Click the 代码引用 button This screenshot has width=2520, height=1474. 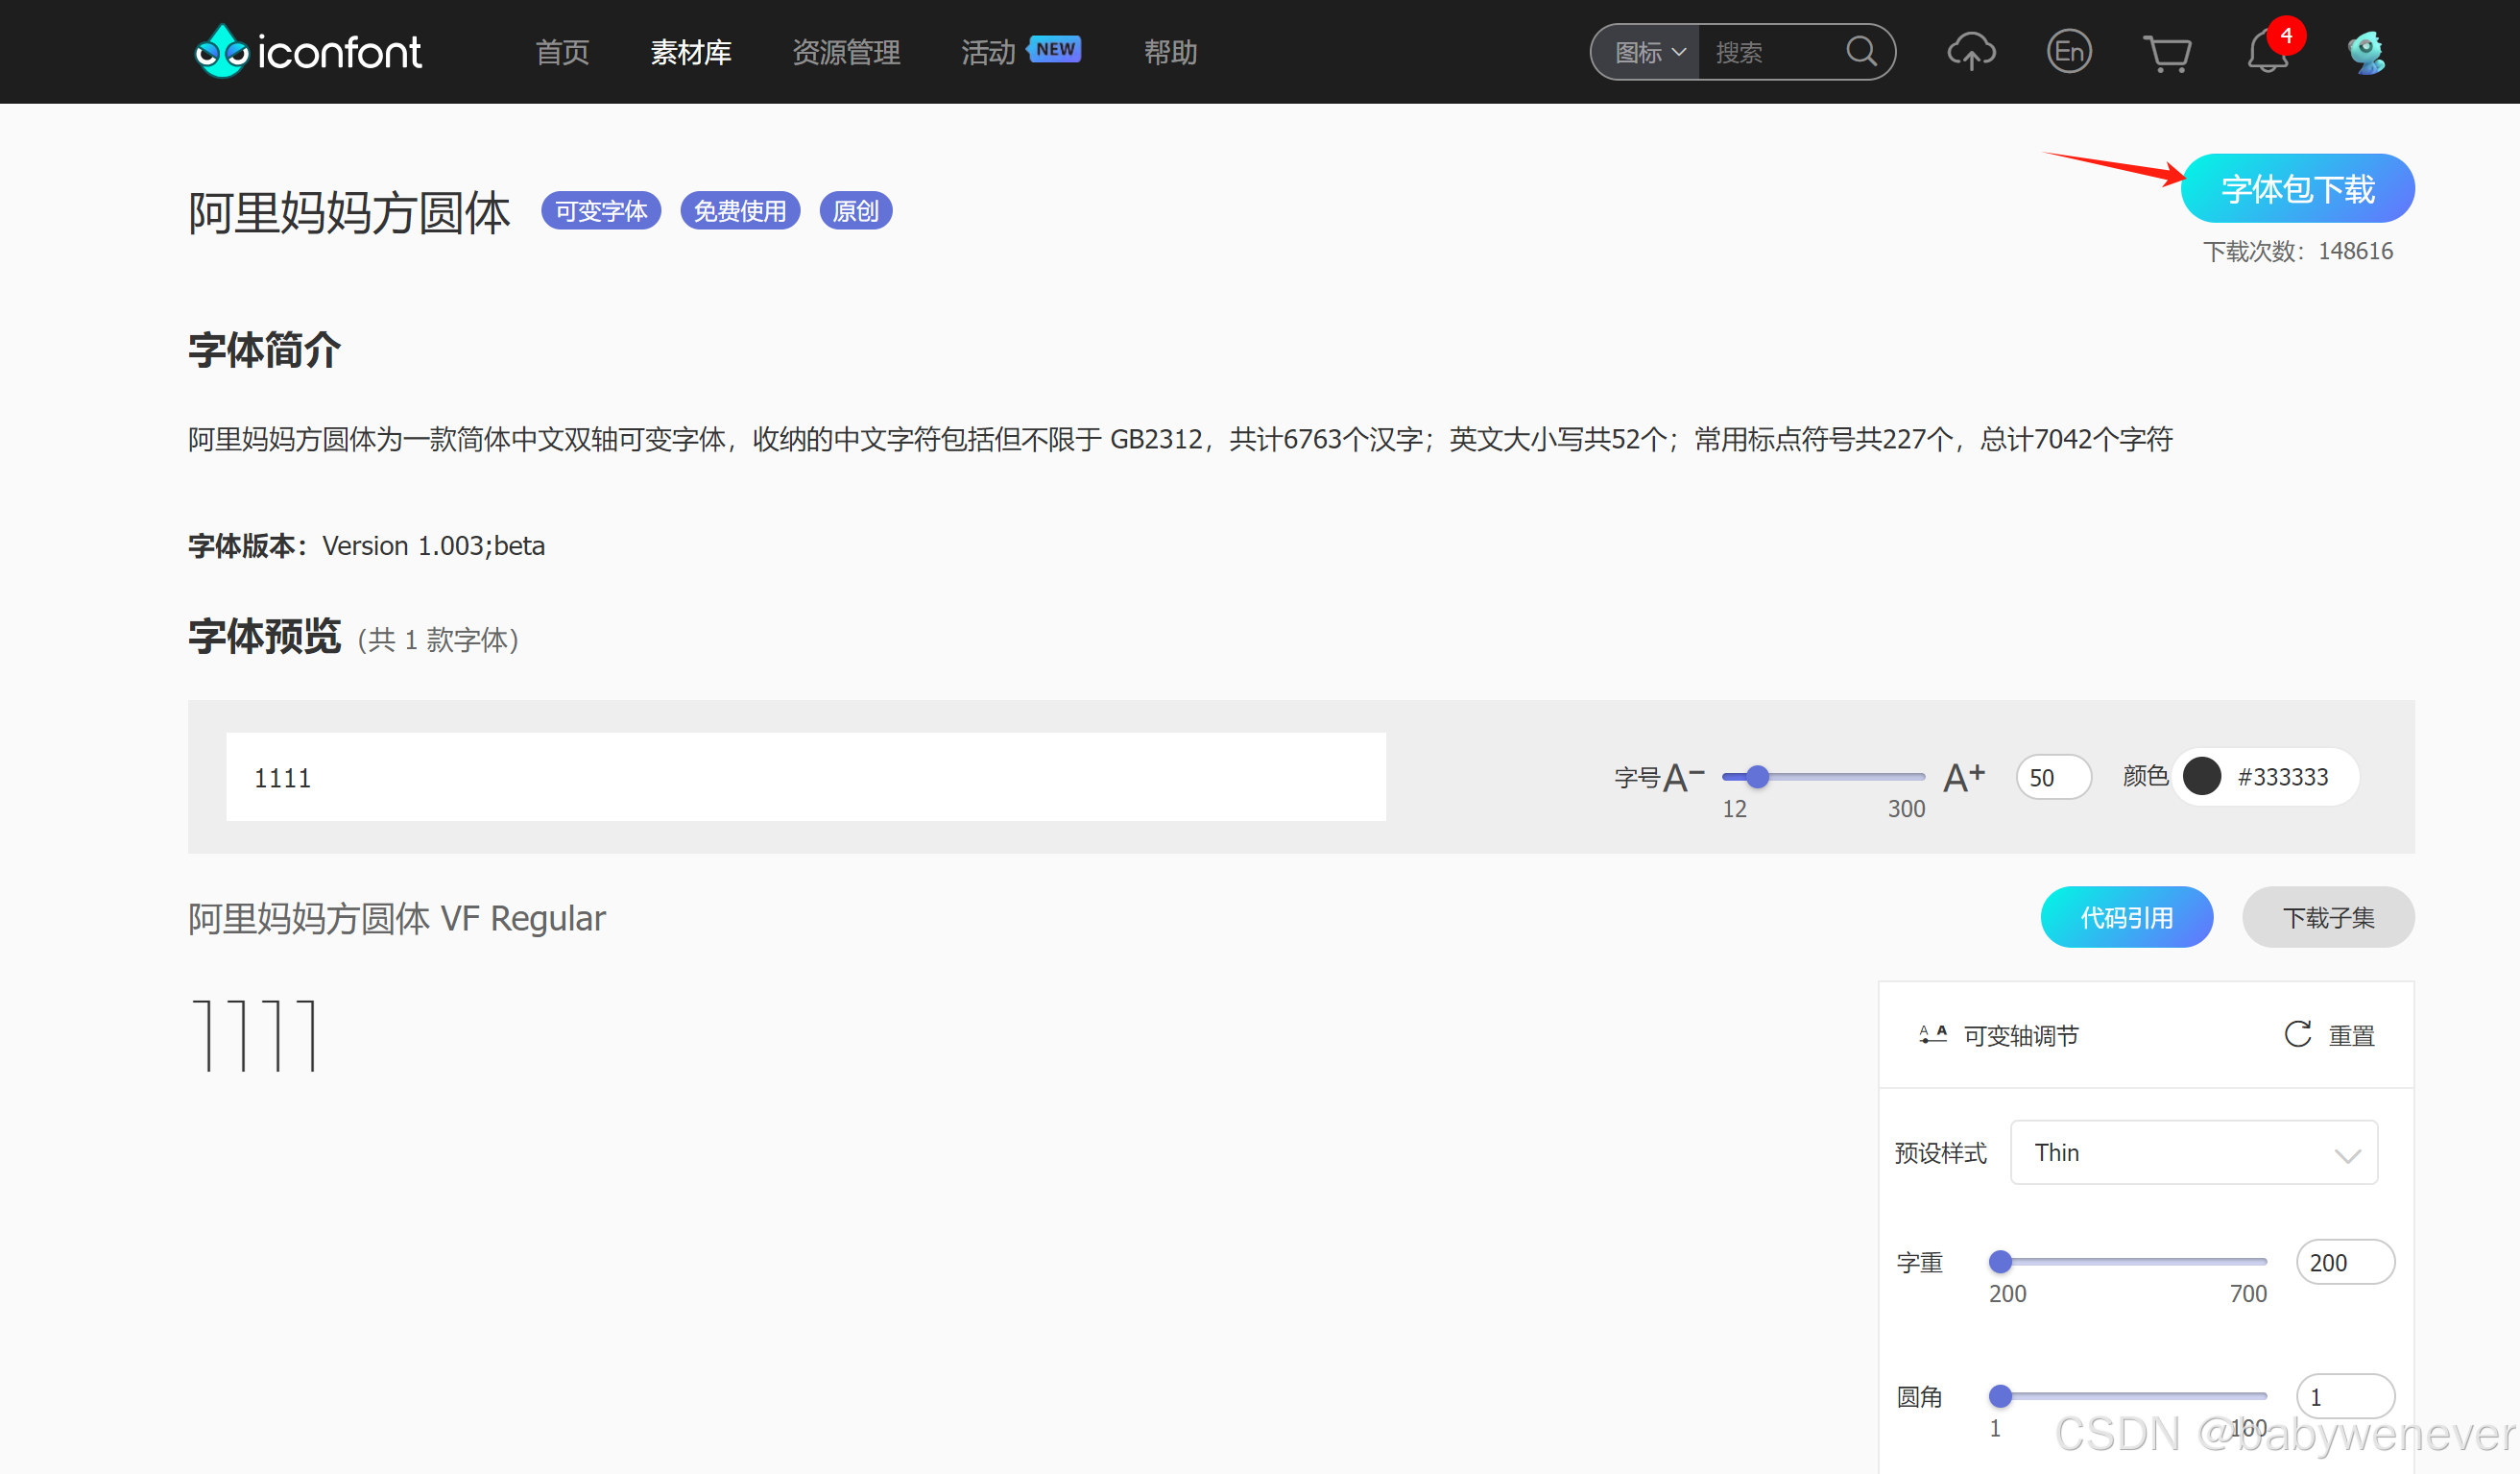coord(2126,918)
